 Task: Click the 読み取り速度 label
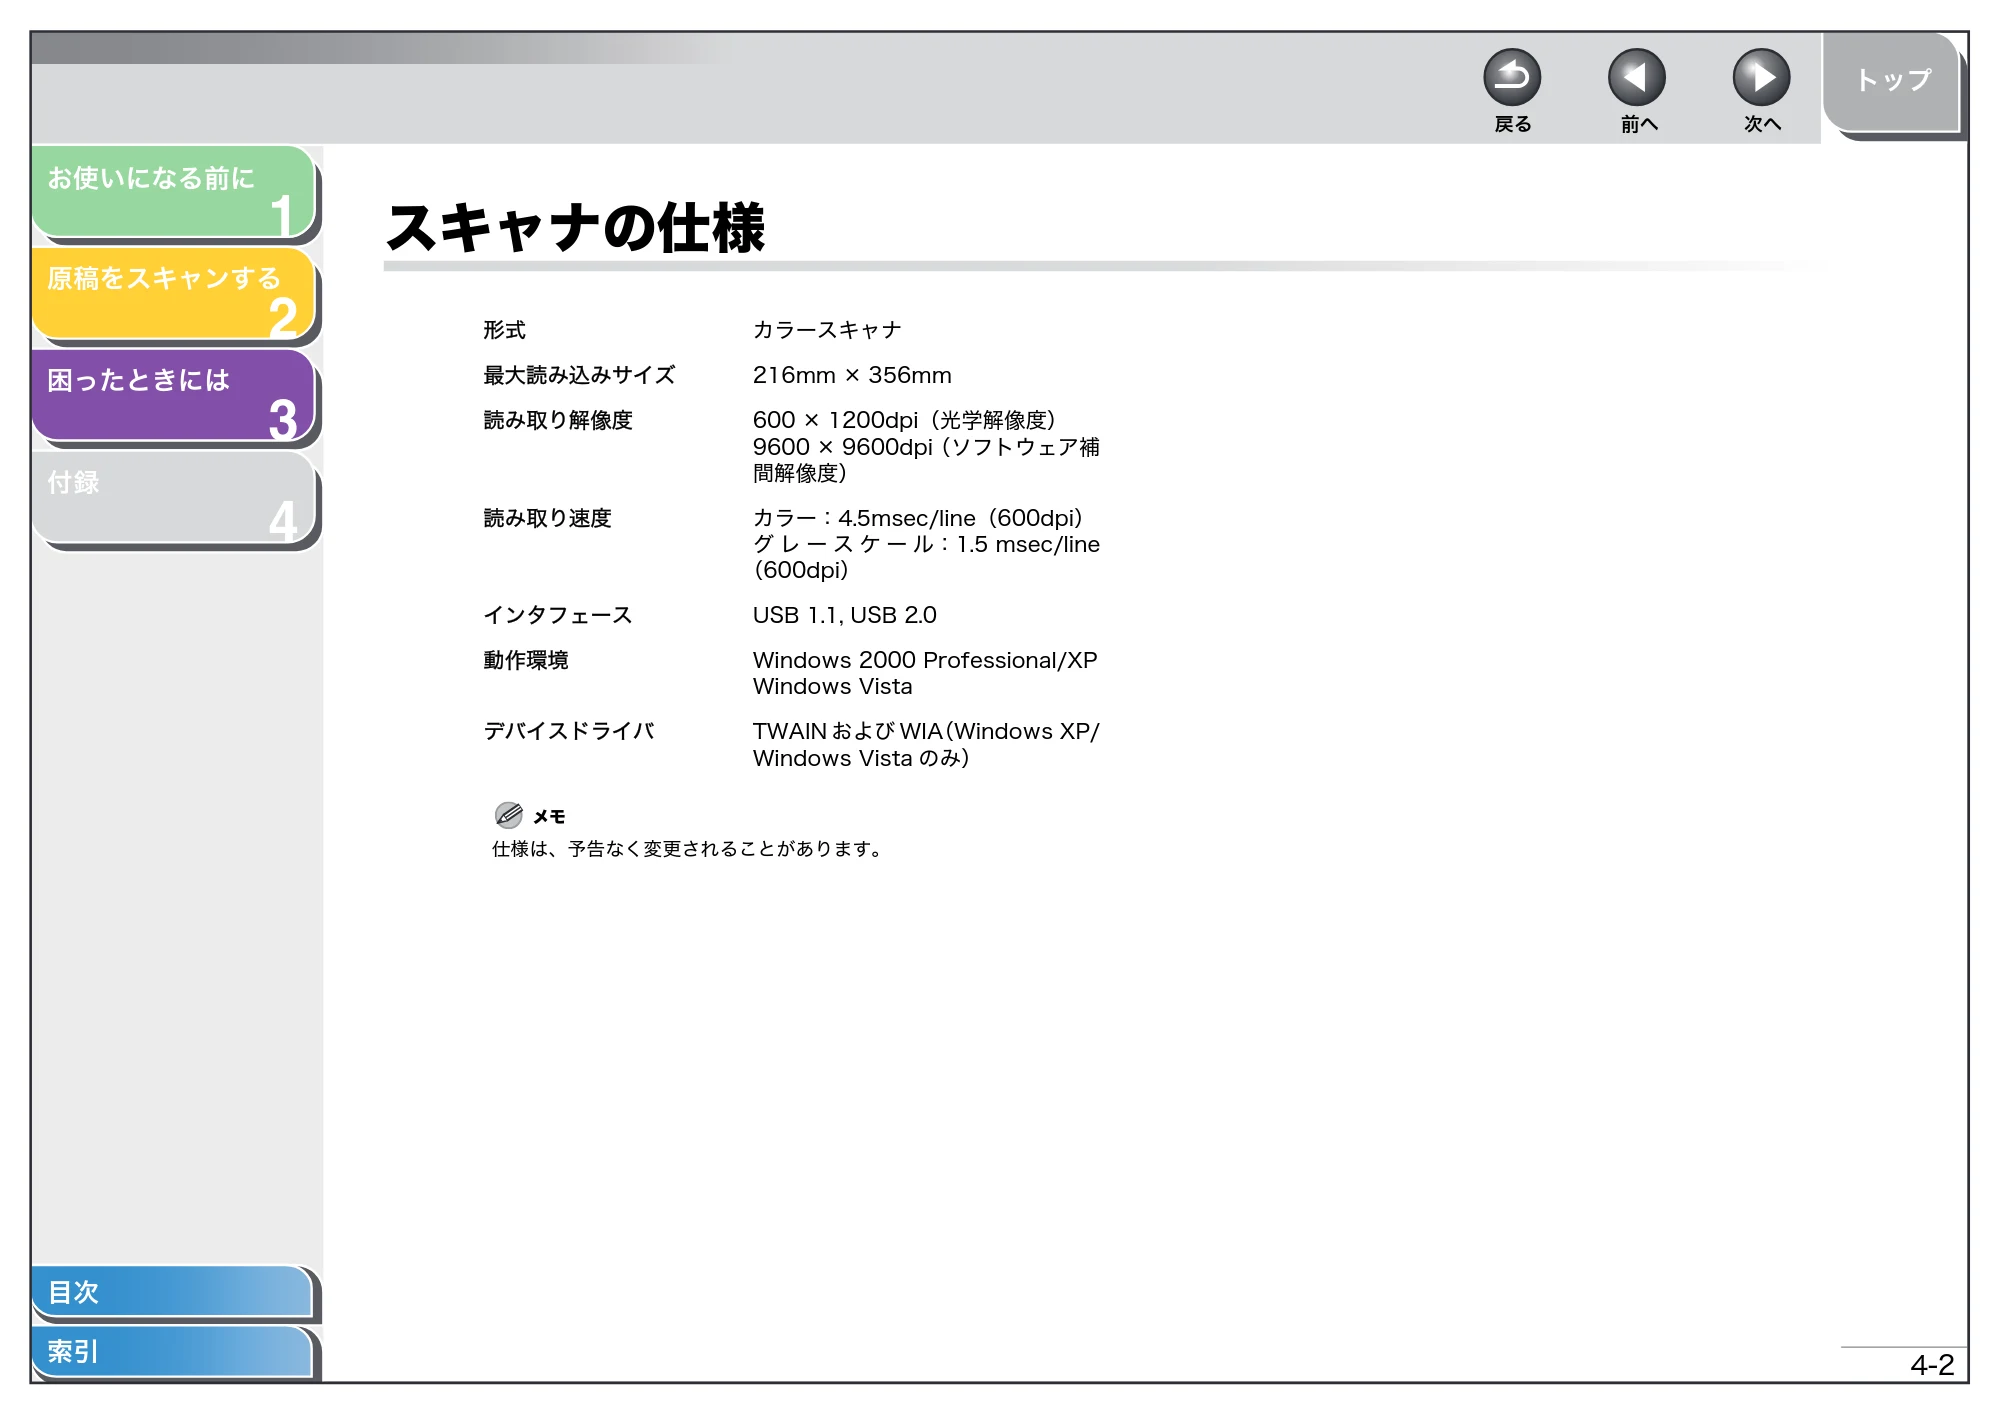click(x=547, y=518)
